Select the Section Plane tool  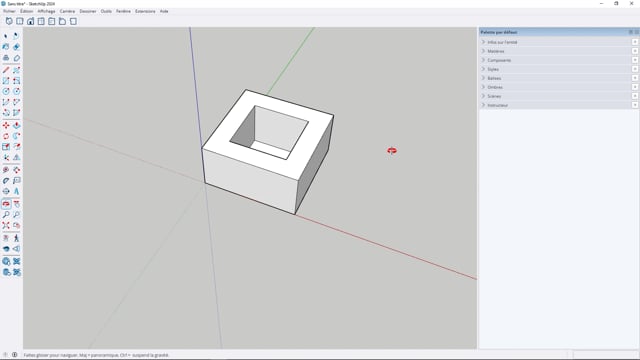(16, 249)
